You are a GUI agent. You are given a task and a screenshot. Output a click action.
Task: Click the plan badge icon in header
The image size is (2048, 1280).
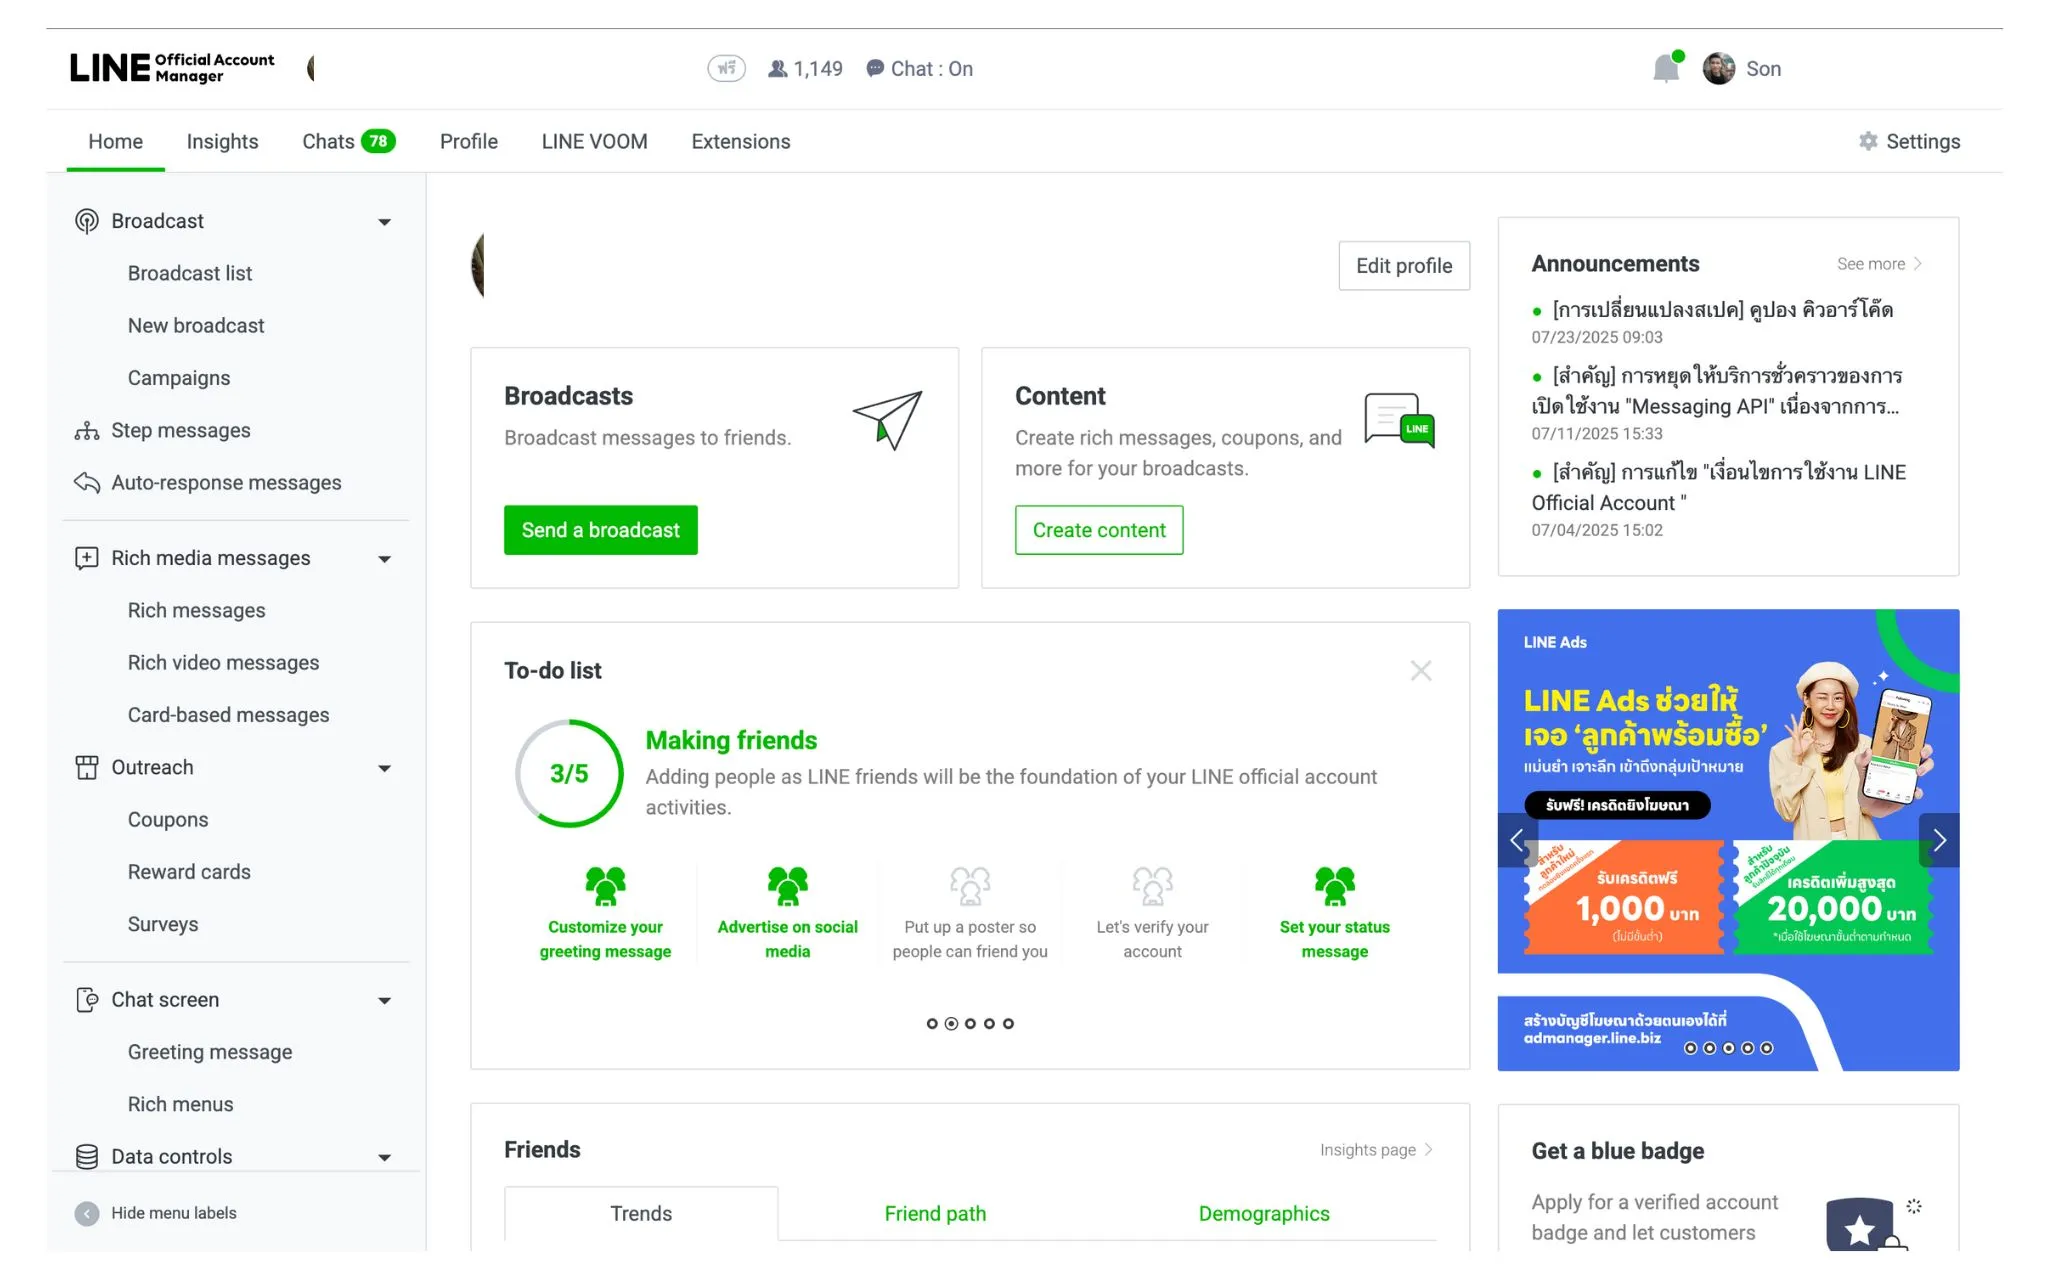(x=727, y=68)
